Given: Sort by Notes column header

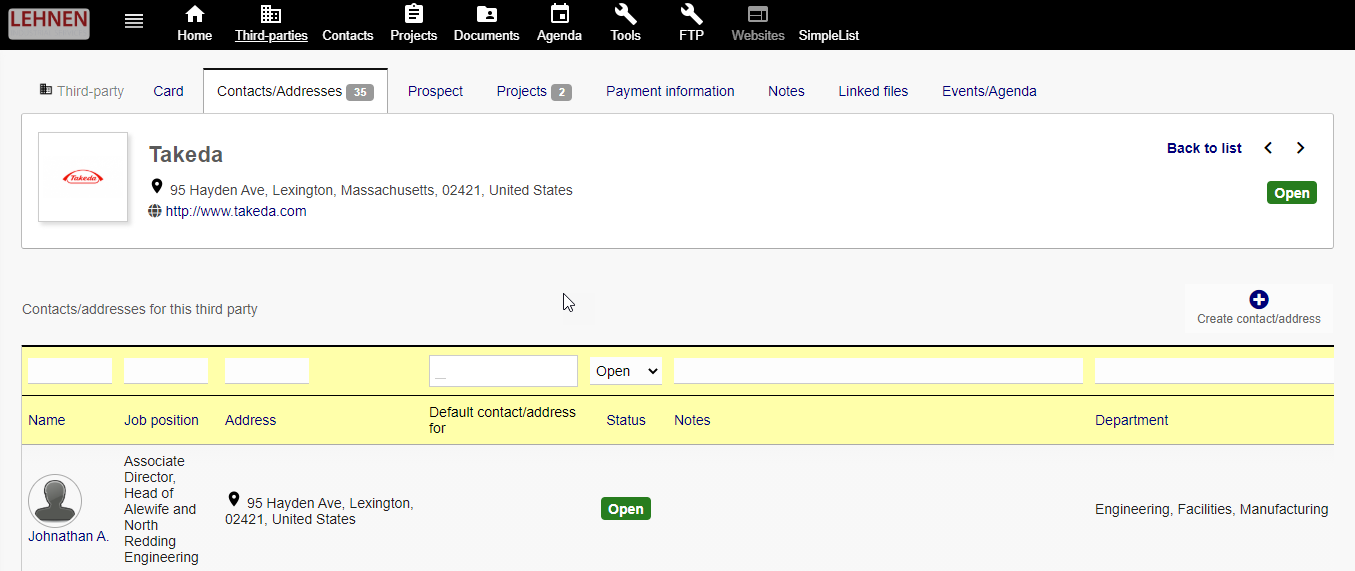Looking at the screenshot, I should [x=692, y=420].
